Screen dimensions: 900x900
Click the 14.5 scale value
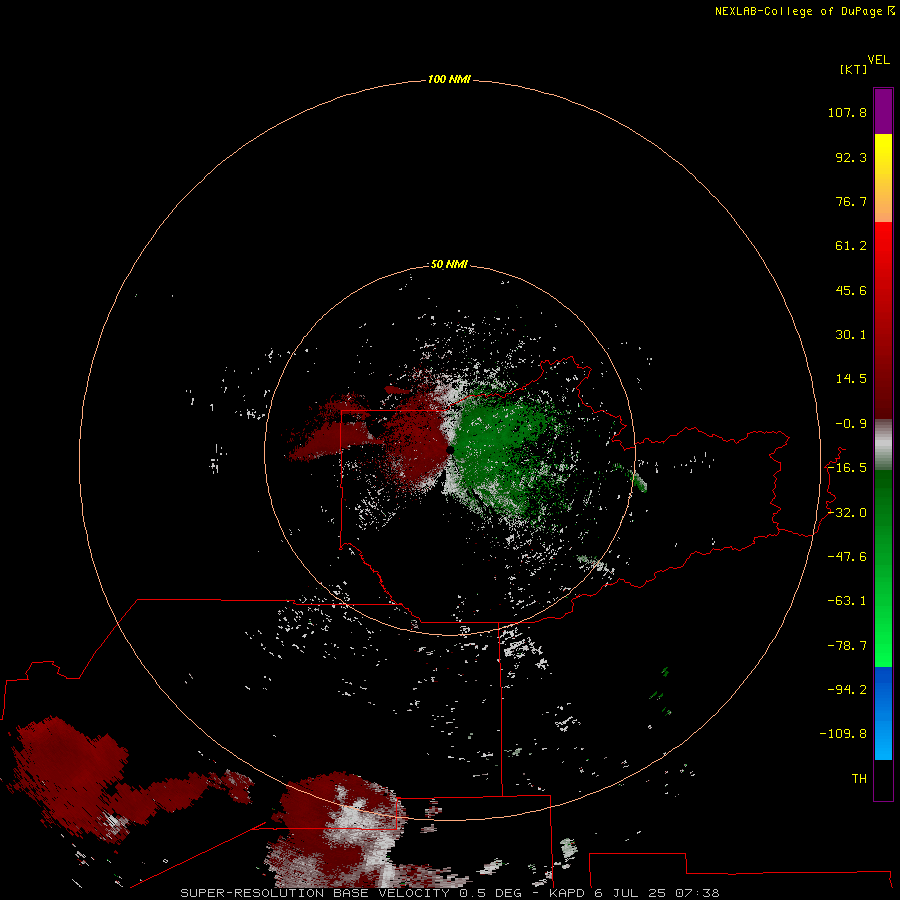click(x=851, y=379)
